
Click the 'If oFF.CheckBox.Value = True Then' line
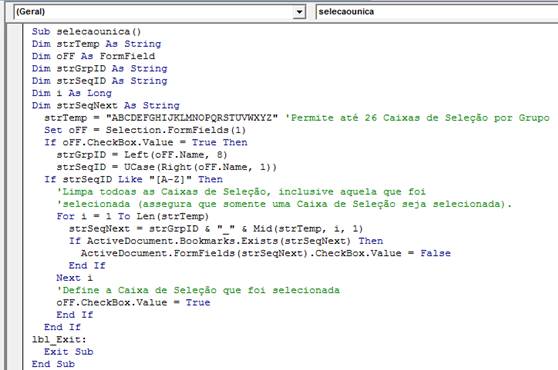tap(146, 143)
